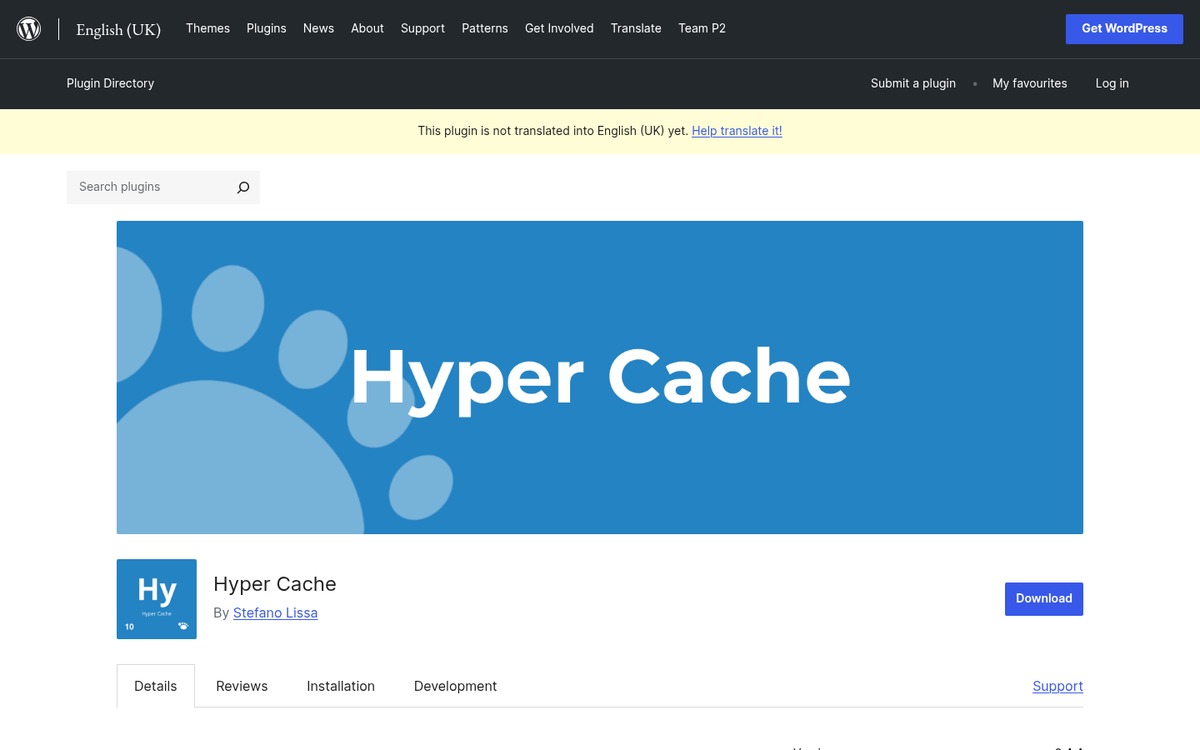Open the English (UK) locale selector
Image resolution: width=1200 pixels, height=750 pixels.
tap(118, 29)
